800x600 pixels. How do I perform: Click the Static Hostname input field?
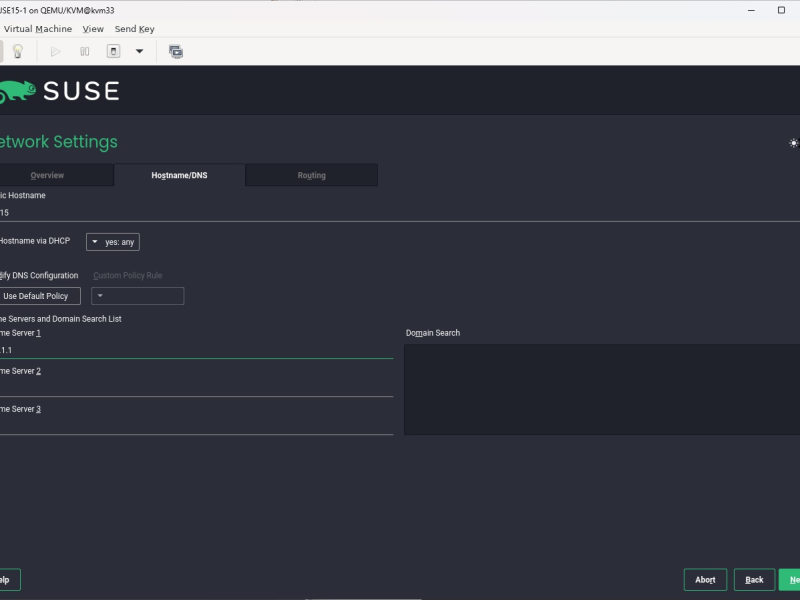(400, 212)
